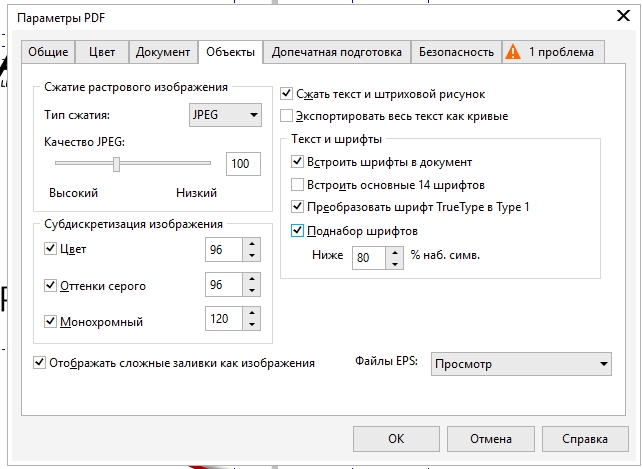Toggle 'Сжать текст и штриховой рисунок' checkbox
643x469 pixels.
coord(287,94)
